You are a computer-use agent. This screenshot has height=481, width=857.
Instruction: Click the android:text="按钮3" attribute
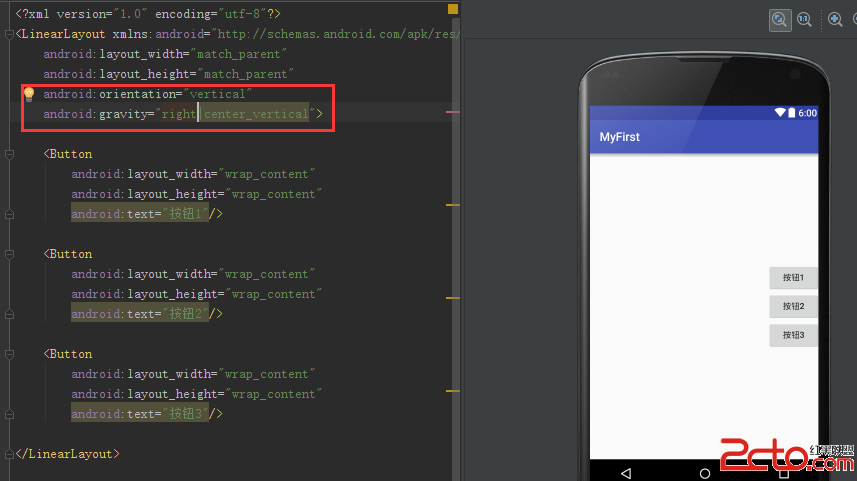tap(140, 414)
